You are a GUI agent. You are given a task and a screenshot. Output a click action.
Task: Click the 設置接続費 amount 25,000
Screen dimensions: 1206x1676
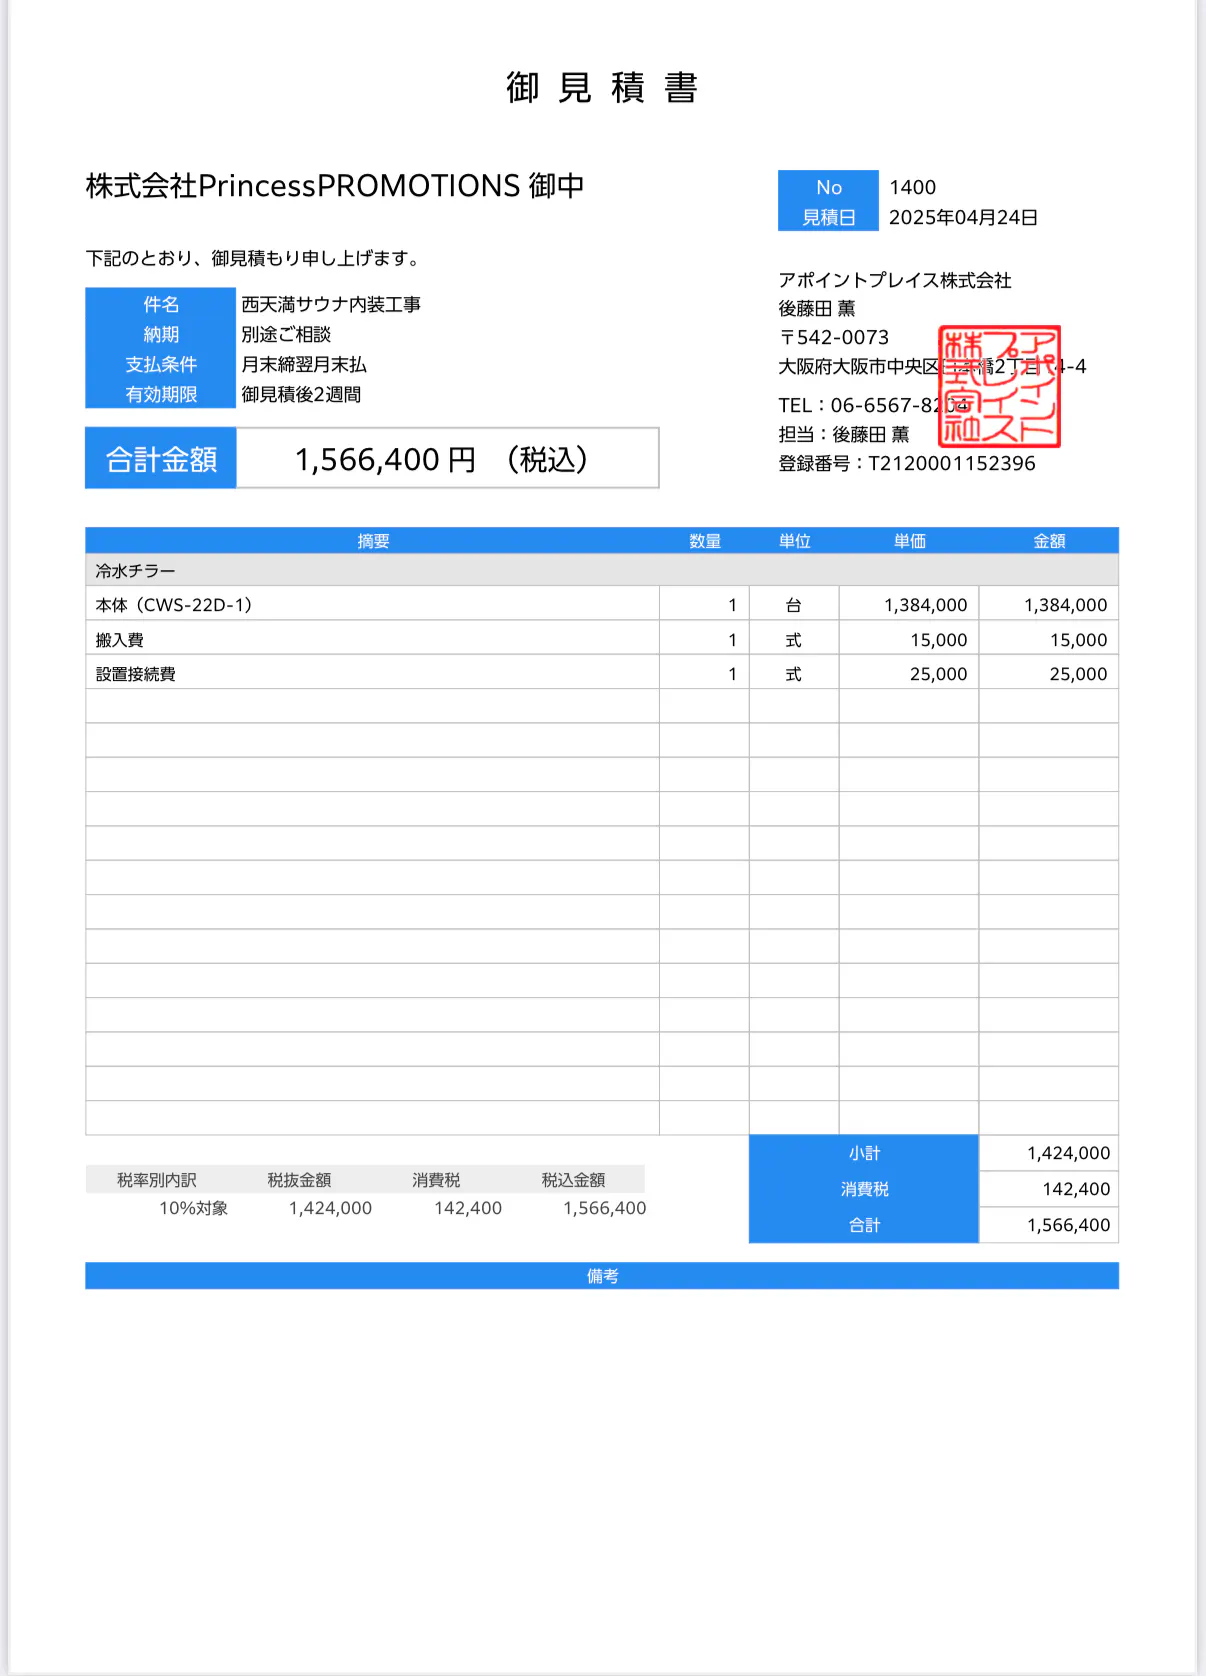(x=1077, y=674)
